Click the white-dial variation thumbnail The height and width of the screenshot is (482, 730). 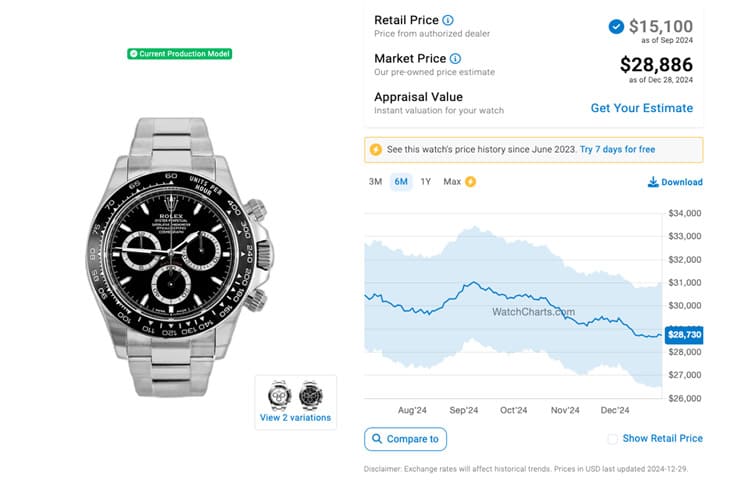click(281, 395)
